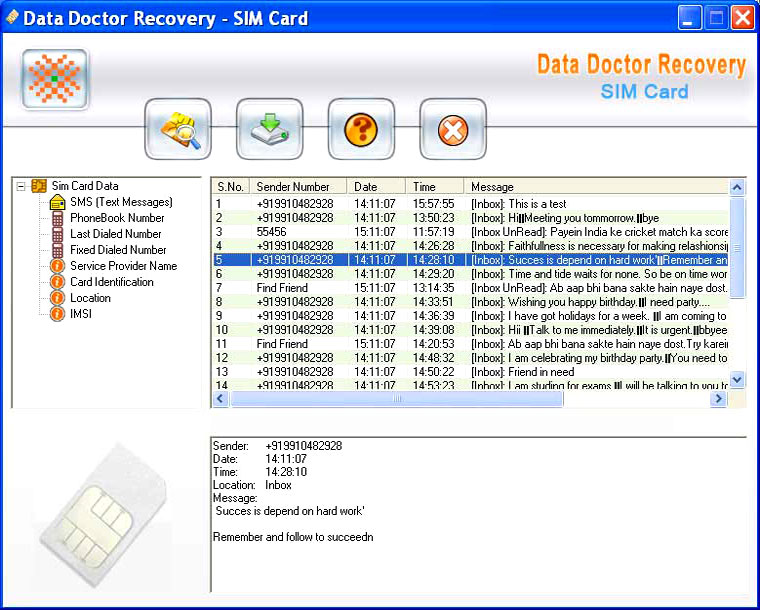Viewport: 760px width, 610px height.
Task: Select Service Provider Name tree entry
Action: click(124, 266)
